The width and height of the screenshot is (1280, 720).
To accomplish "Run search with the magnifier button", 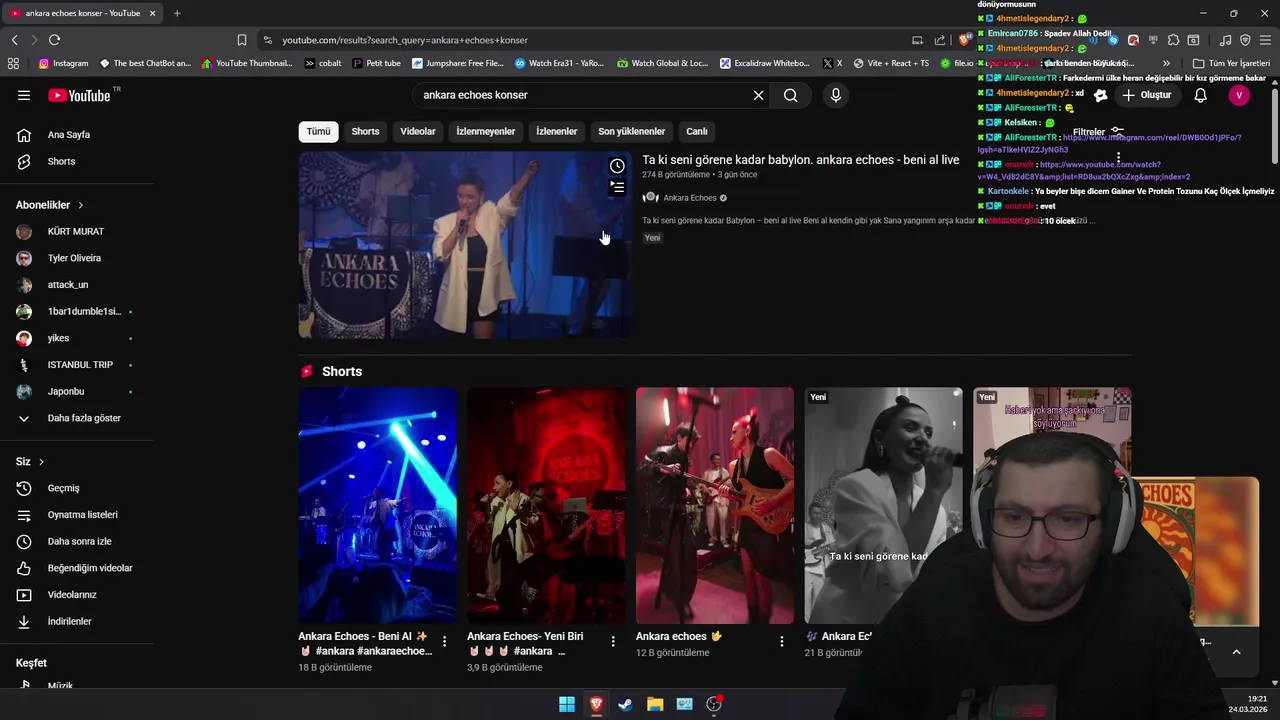I will (791, 95).
